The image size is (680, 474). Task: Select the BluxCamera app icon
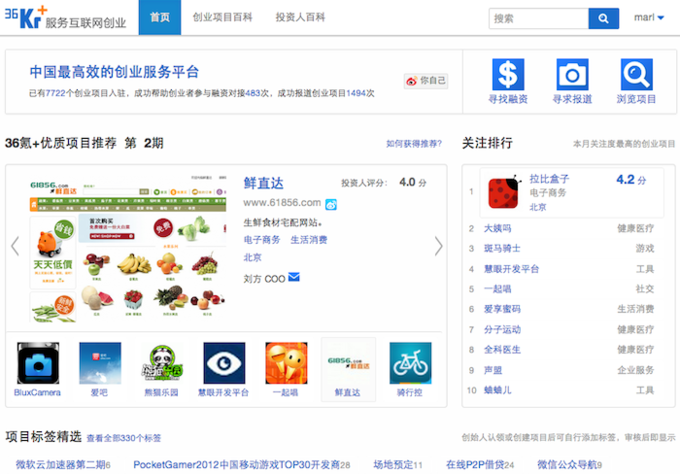point(38,363)
